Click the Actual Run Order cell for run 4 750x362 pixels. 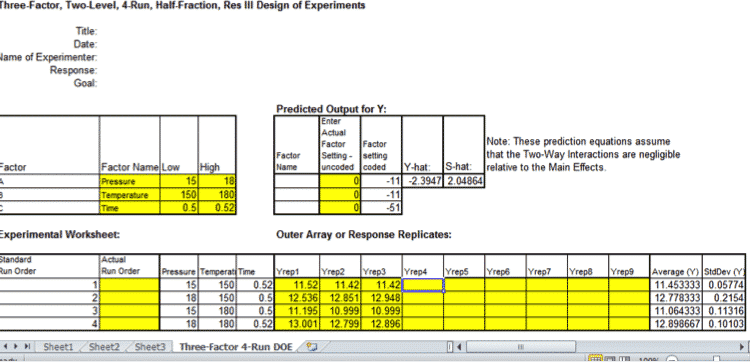coord(130,324)
